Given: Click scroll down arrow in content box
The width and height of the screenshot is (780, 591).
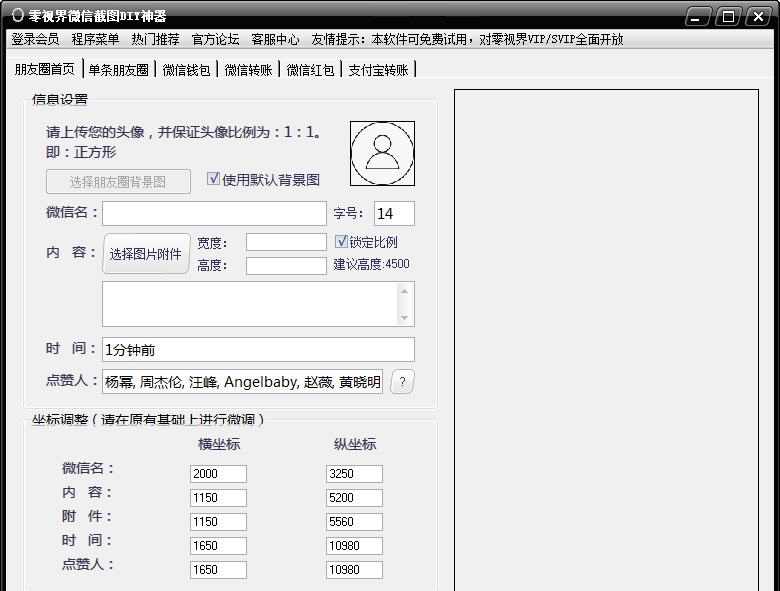Looking at the screenshot, I should coord(404,317).
